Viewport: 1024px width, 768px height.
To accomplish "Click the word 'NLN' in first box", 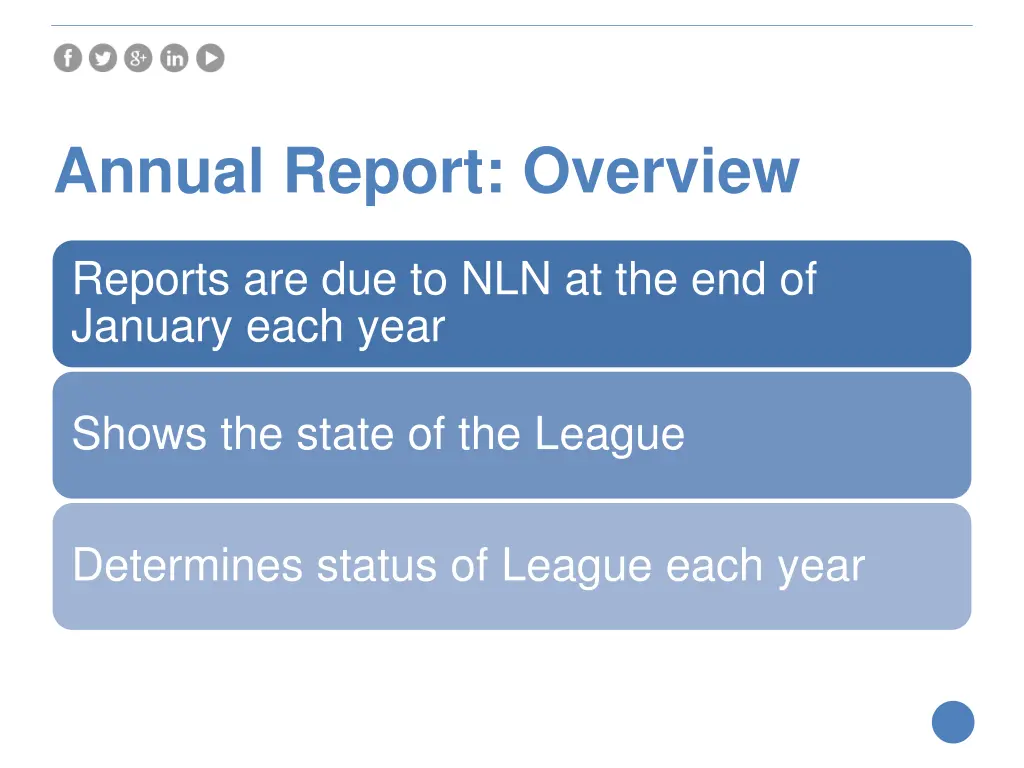I will [506, 280].
